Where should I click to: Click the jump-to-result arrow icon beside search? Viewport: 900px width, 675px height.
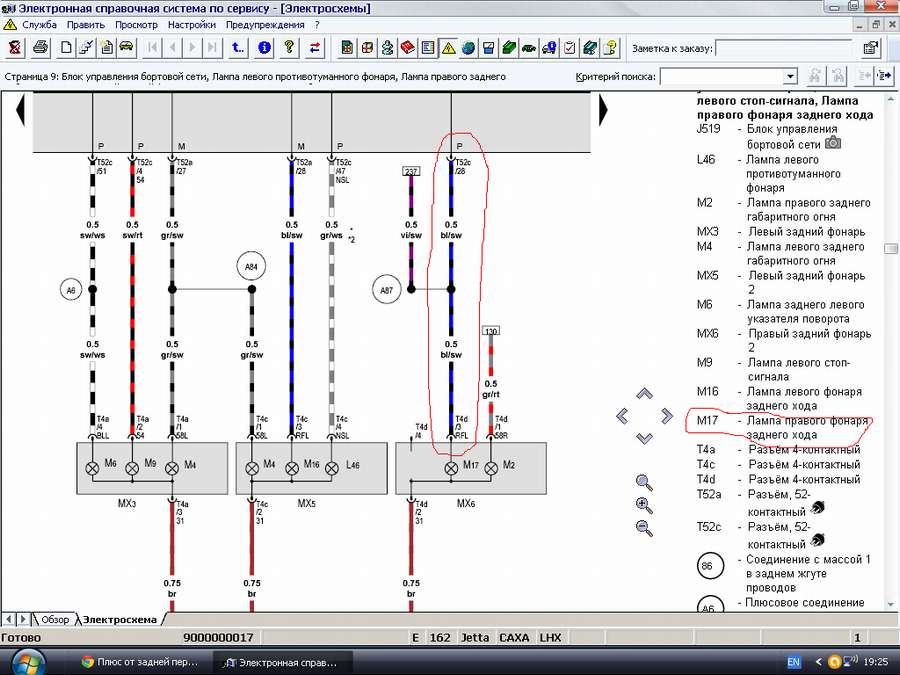(x=885, y=76)
